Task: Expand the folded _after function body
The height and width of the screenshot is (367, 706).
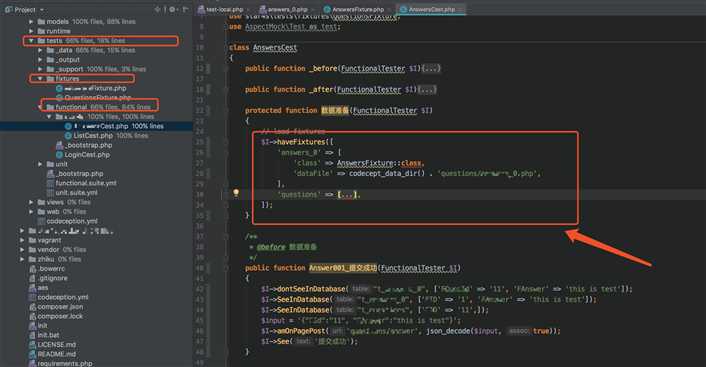Action: point(427,89)
